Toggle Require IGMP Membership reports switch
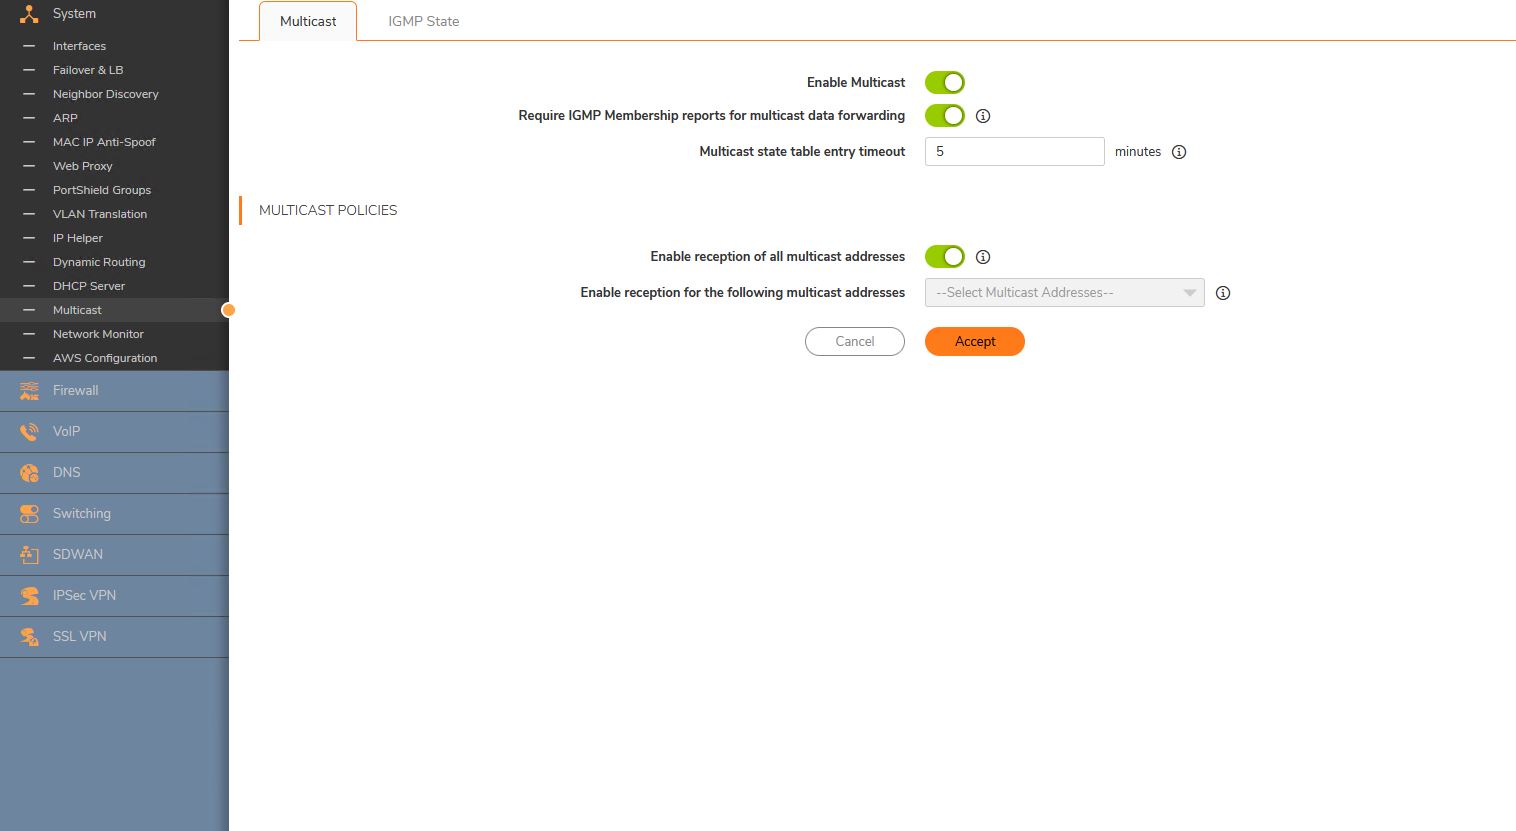 pos(944,116)
